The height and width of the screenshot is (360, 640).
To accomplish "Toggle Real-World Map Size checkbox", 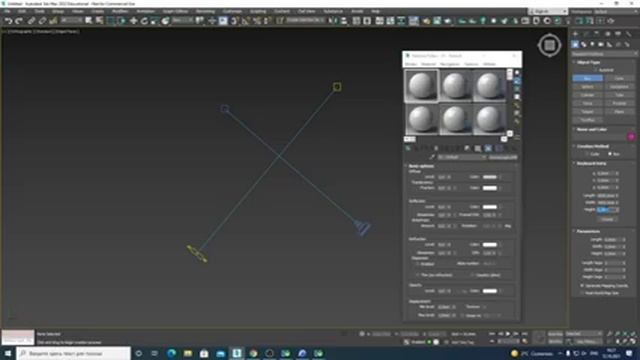I will coord(582,293).
